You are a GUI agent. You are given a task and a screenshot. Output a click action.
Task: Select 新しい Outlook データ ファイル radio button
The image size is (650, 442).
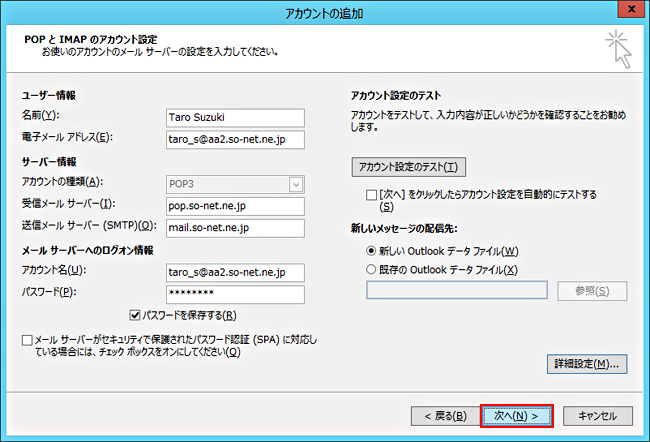click(373, 250)
